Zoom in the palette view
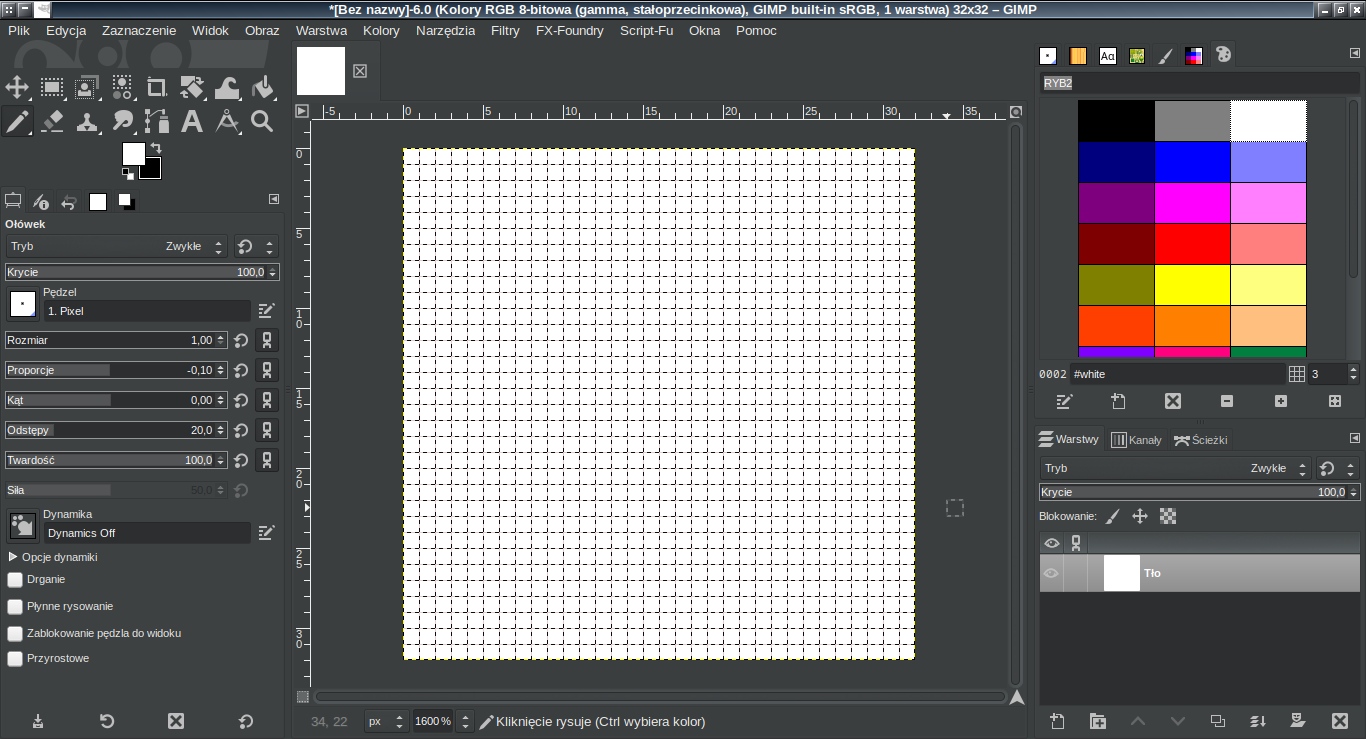 click(1281, 401)
